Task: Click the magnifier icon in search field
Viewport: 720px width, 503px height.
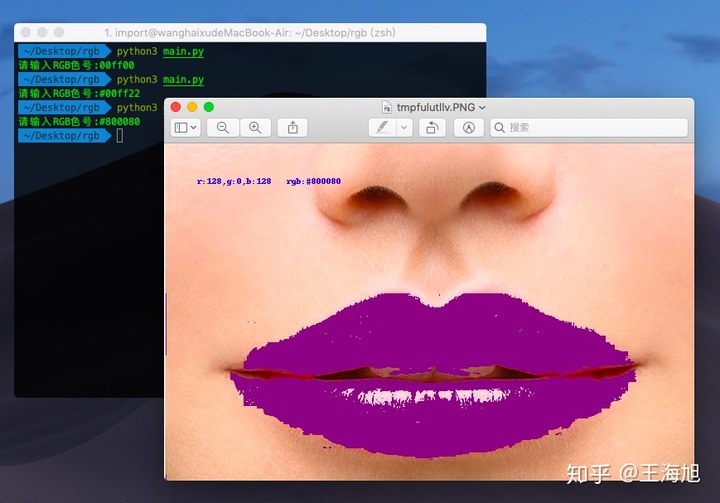Action: 500,128
